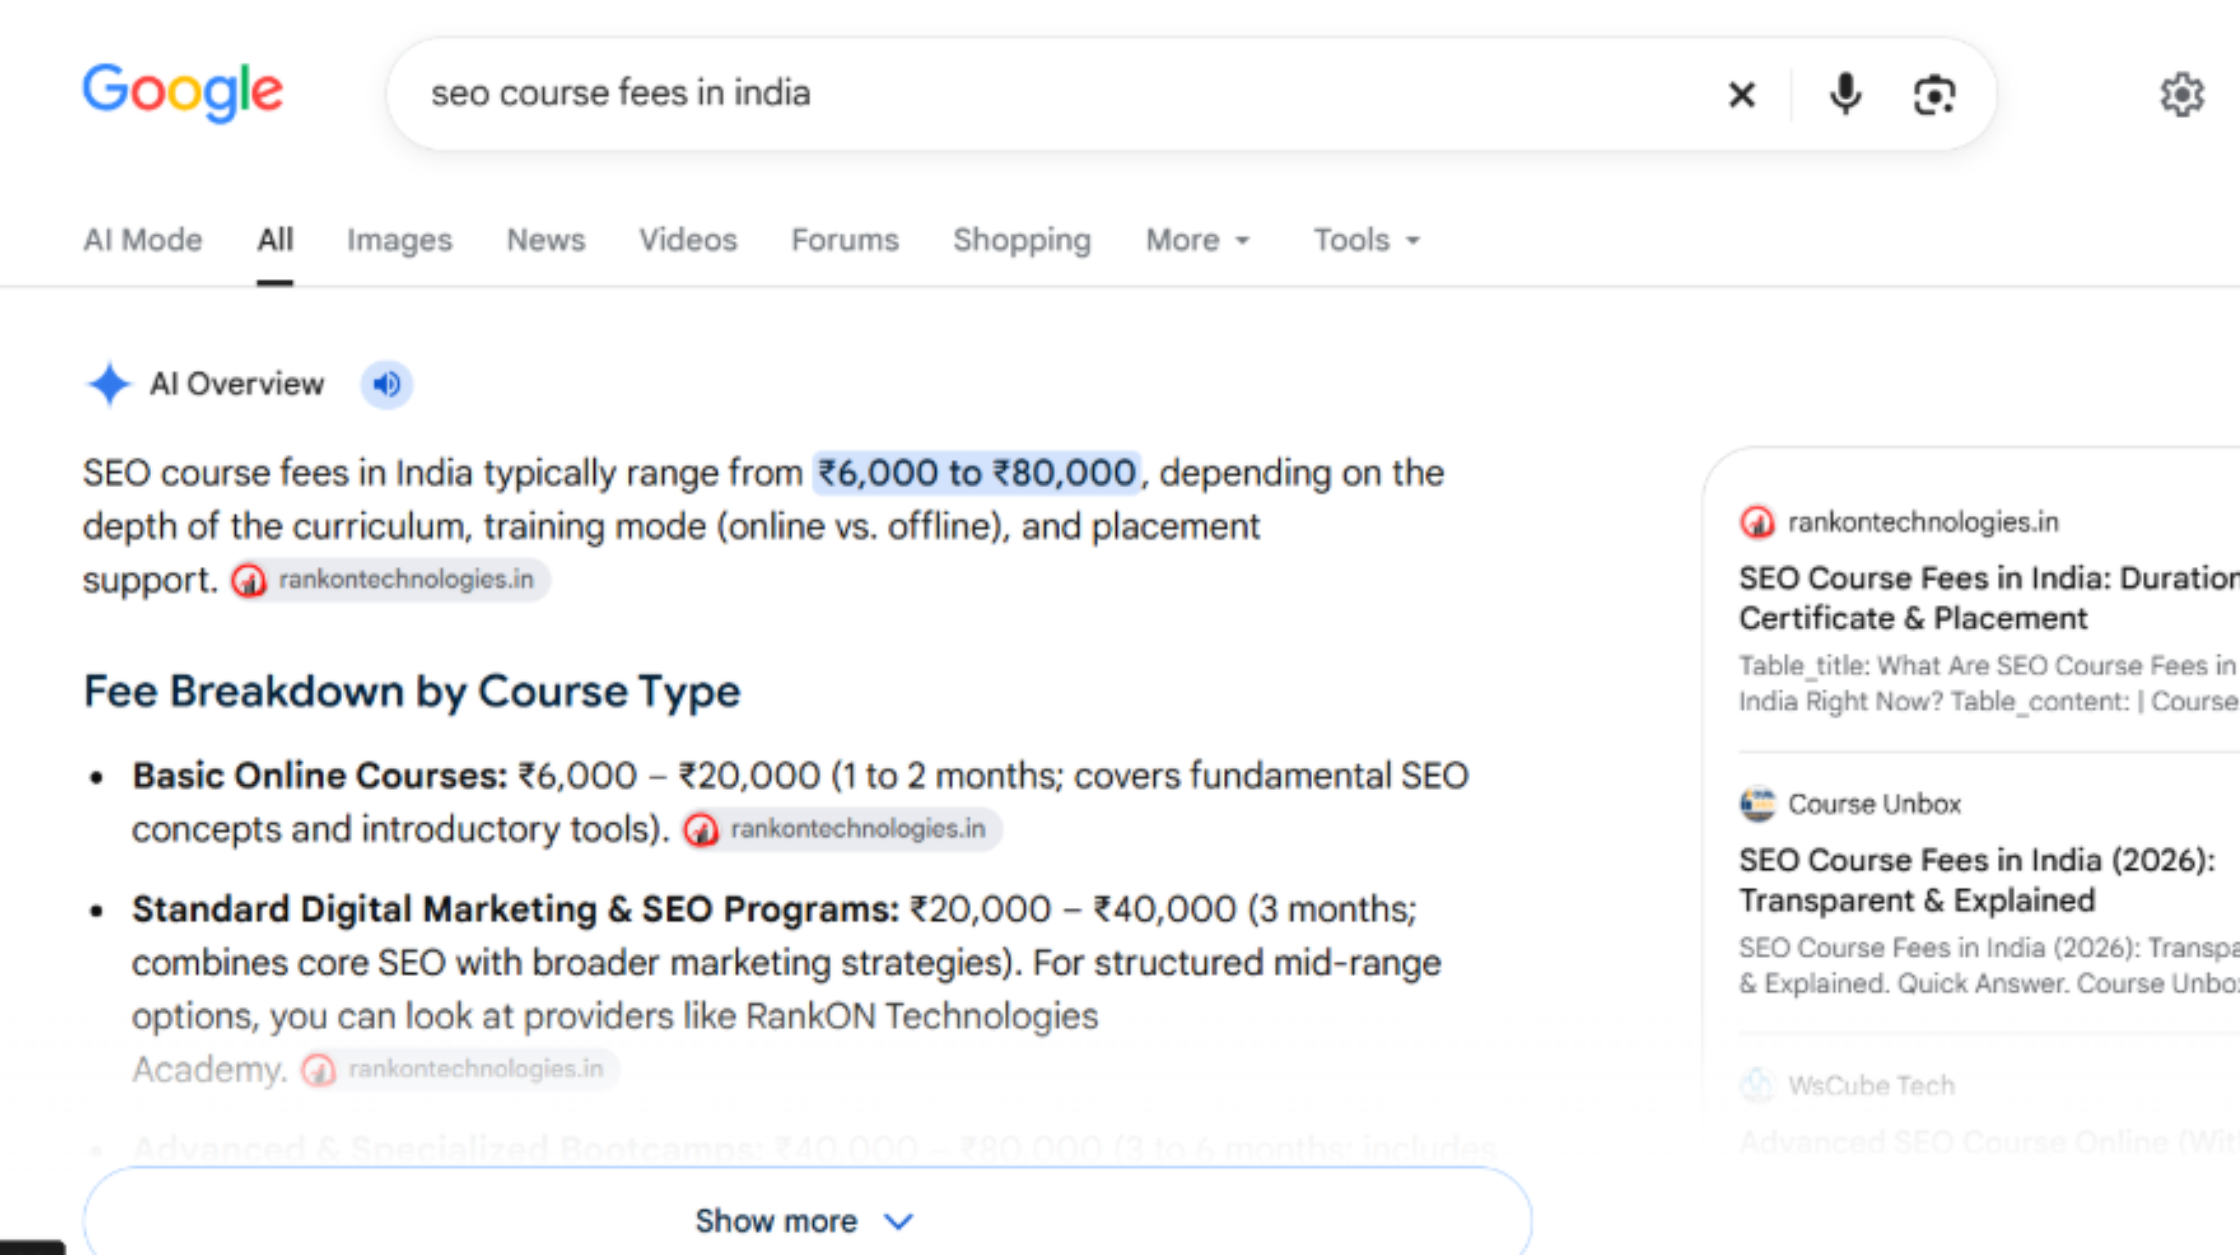Screen dimensions: 2240x1260
Task: Open 'SEO Course Fees in India: Duration' result
Action: (1988, 598)
